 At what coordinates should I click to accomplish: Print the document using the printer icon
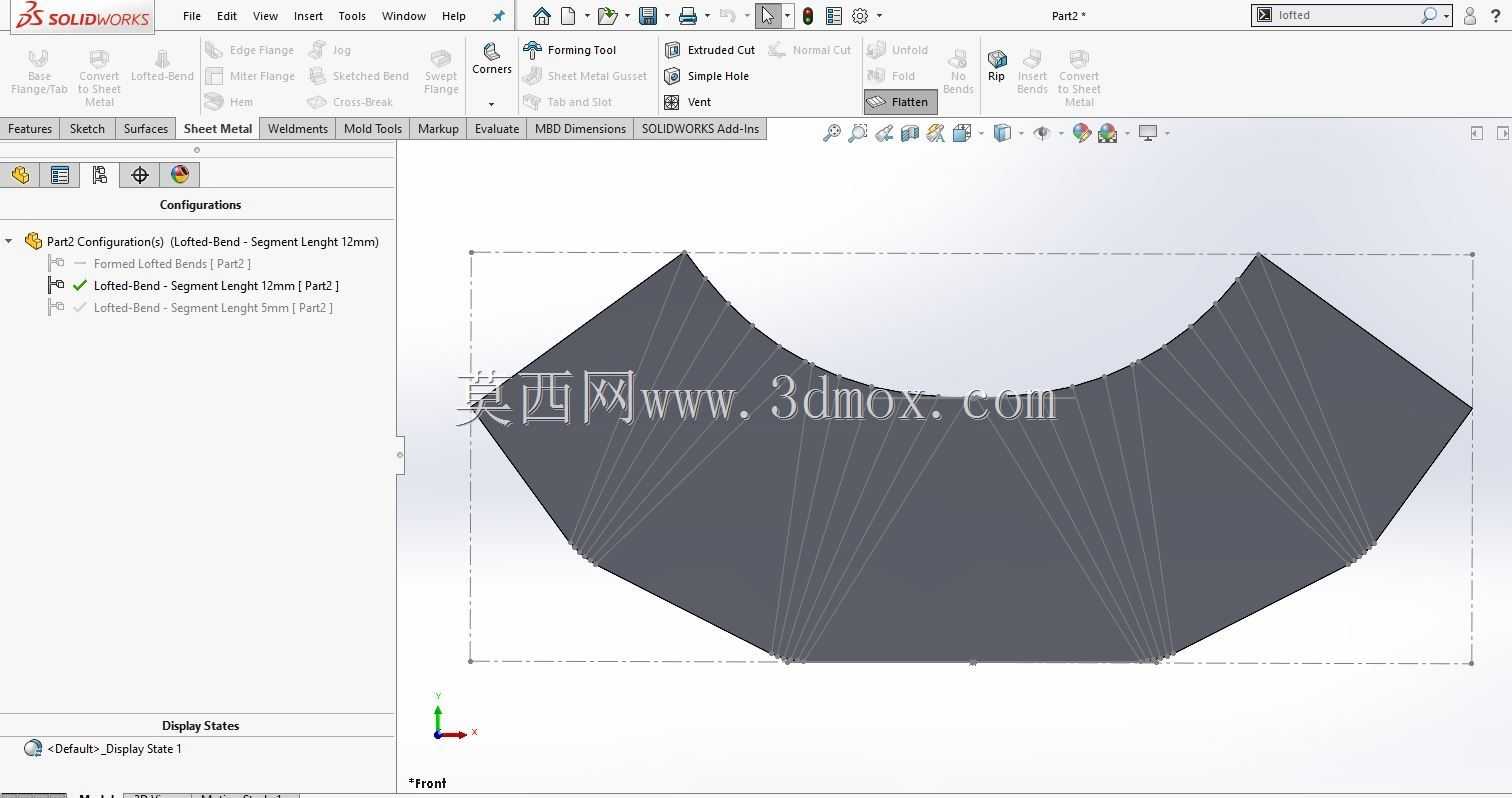pyautogui.click(x=688, y=16)
